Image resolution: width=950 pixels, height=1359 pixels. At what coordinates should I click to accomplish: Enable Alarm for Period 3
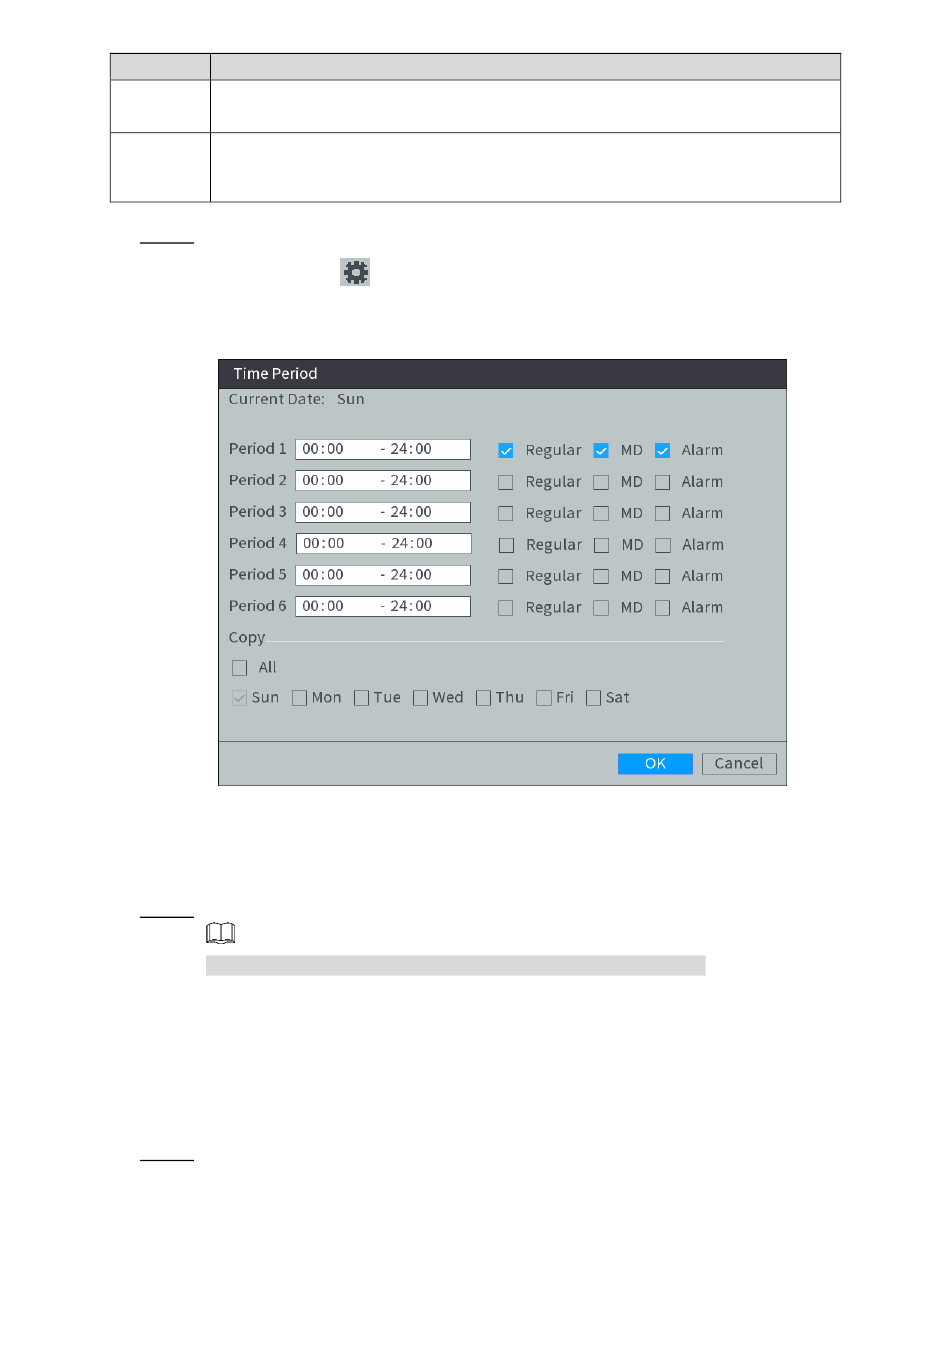(662, 514)
